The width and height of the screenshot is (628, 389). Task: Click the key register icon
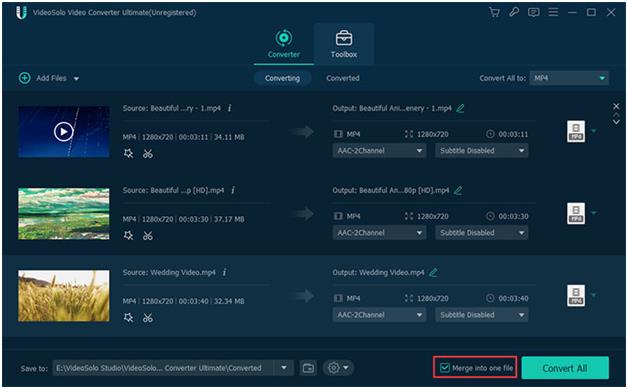[514, 12]
